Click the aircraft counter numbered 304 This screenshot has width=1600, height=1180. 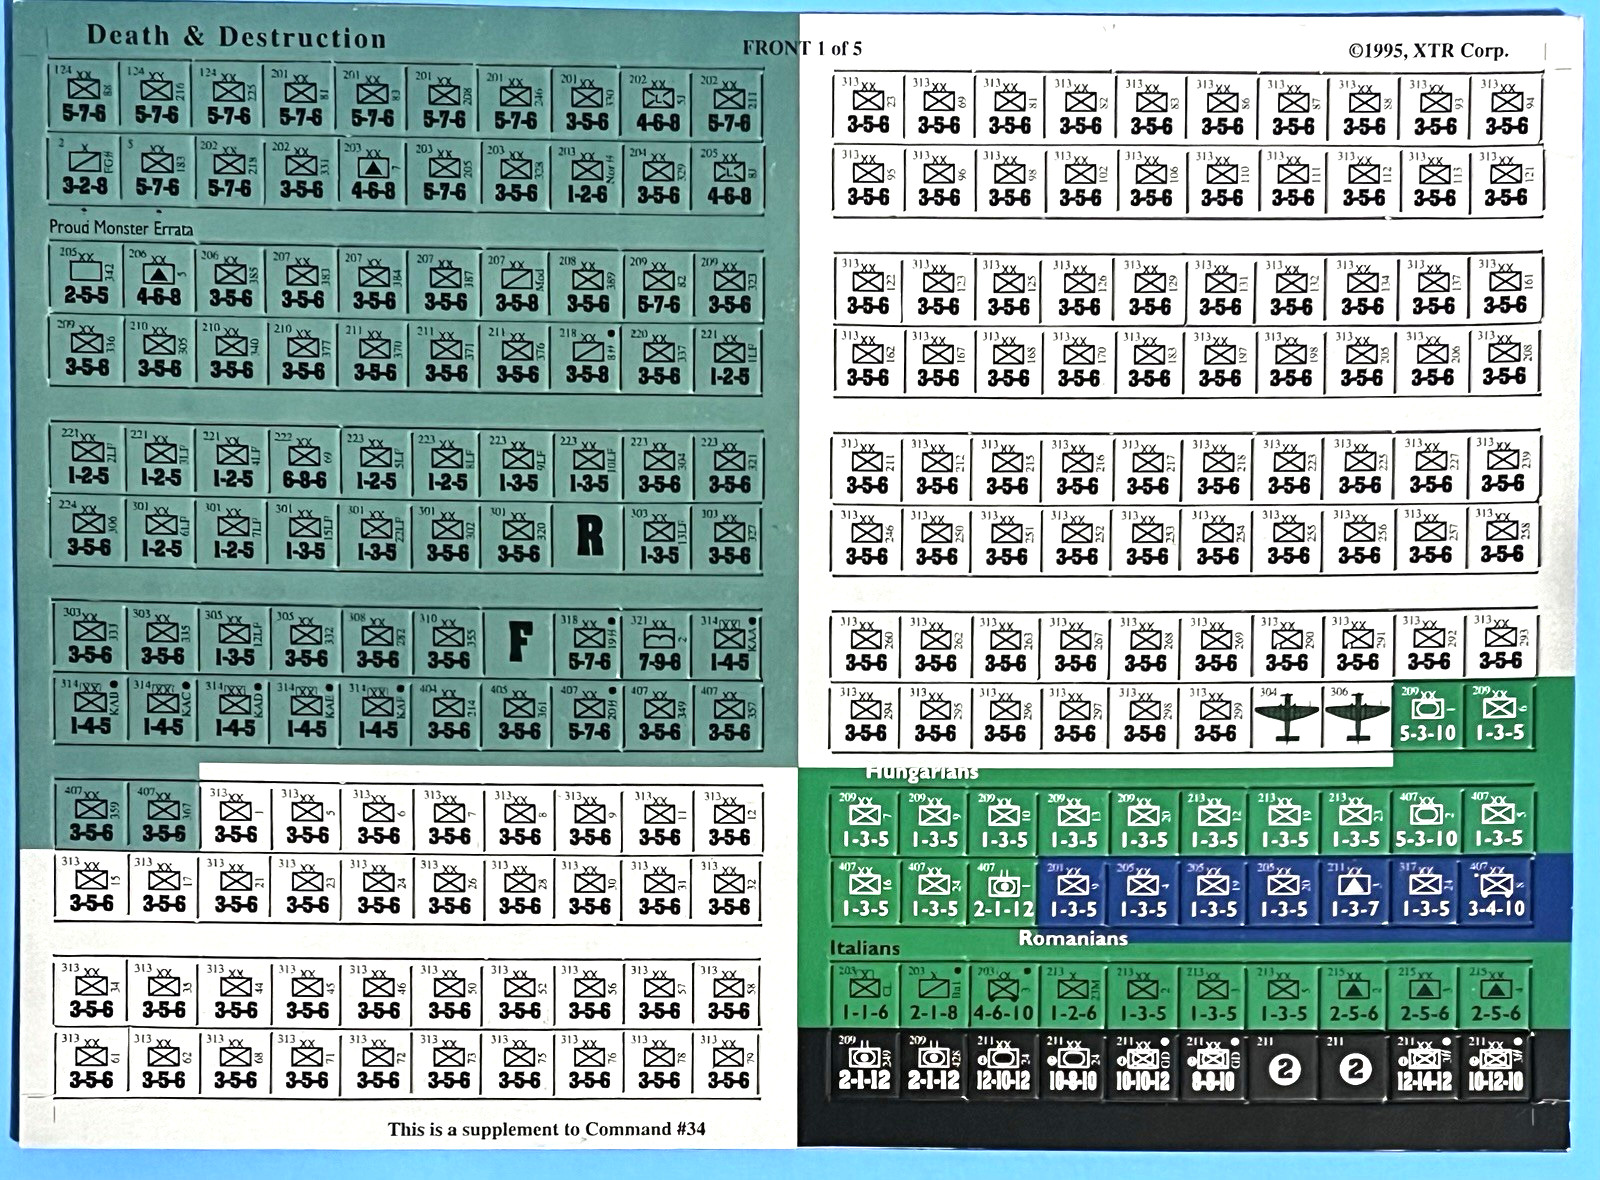(1287, 714)
